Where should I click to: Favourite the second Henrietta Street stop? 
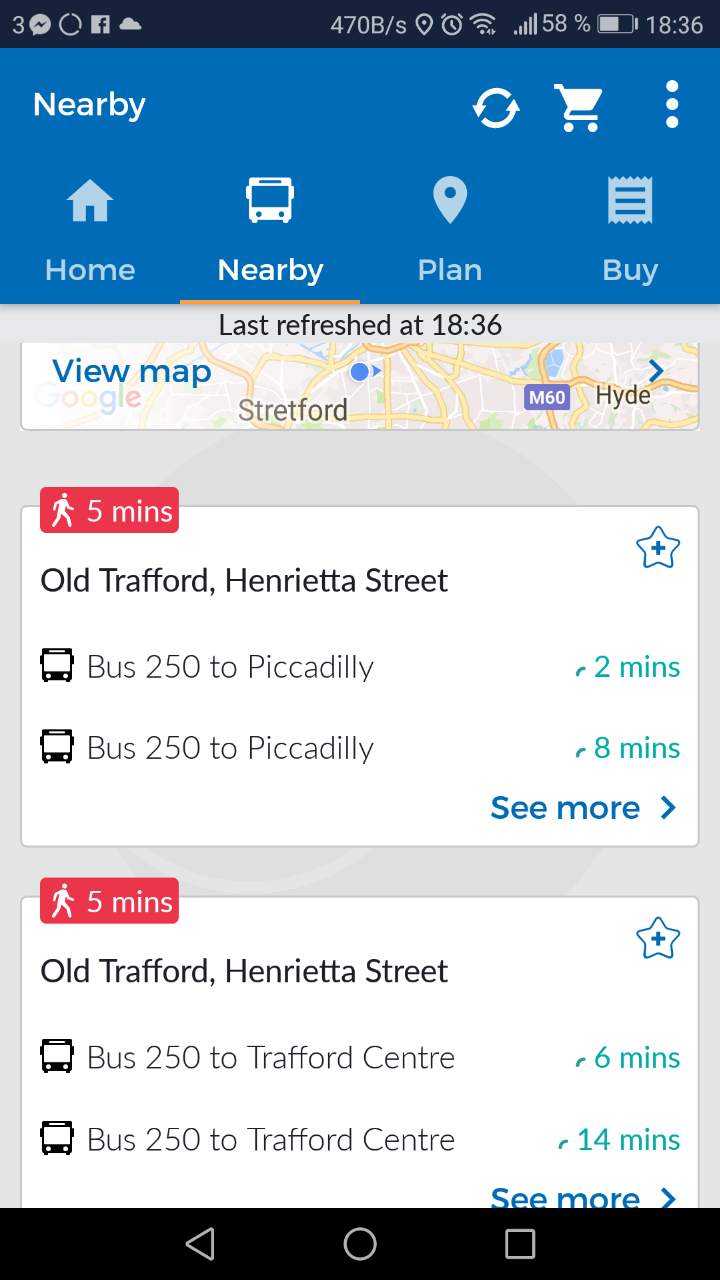tap(658, 939)
